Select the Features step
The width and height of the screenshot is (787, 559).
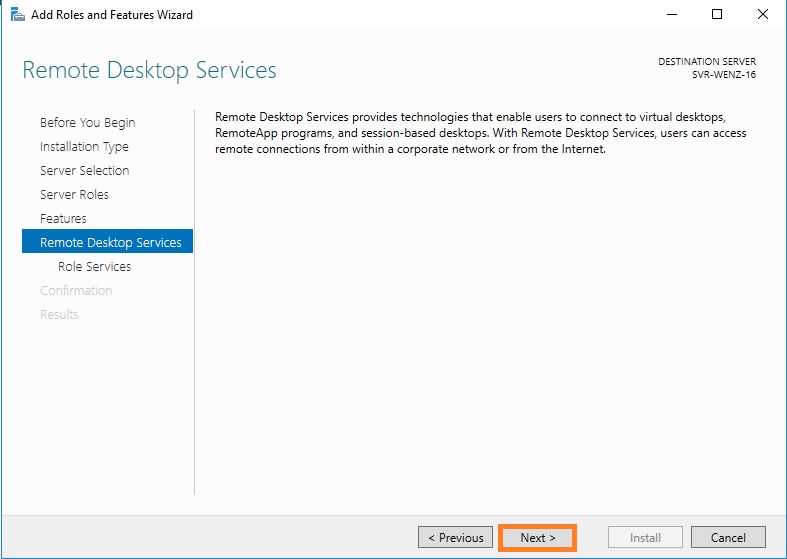tap(63, 219)
